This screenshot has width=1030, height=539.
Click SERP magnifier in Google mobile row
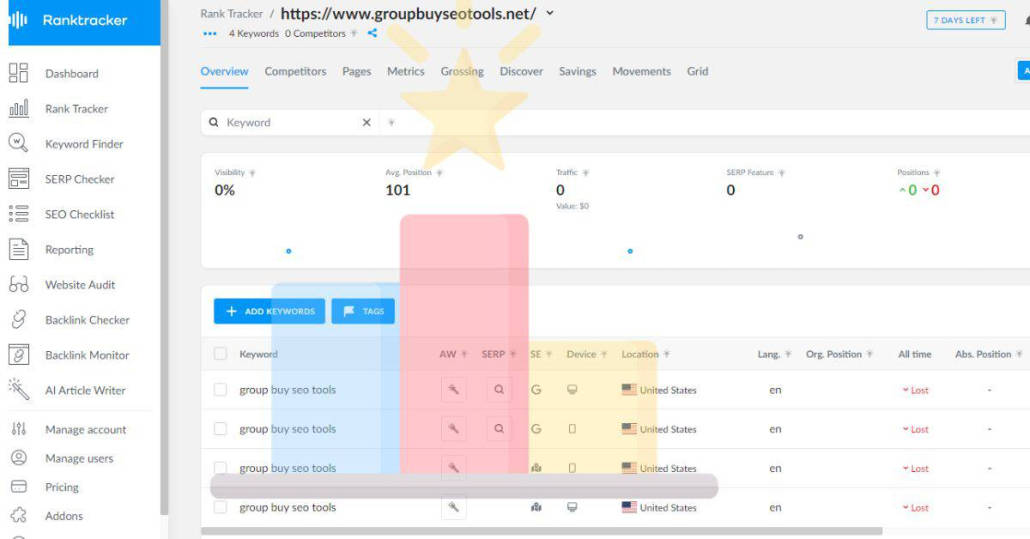pos(499,429)
